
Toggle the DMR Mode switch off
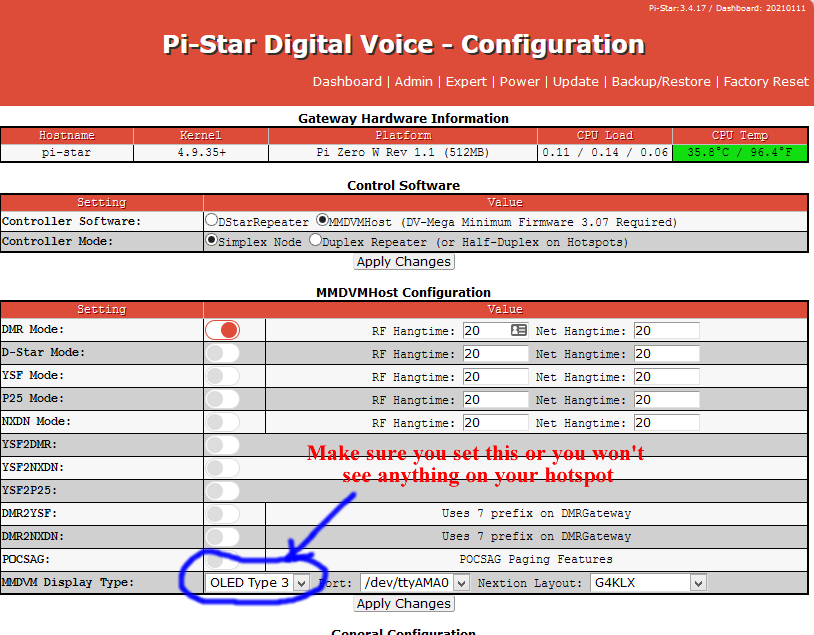222,330
